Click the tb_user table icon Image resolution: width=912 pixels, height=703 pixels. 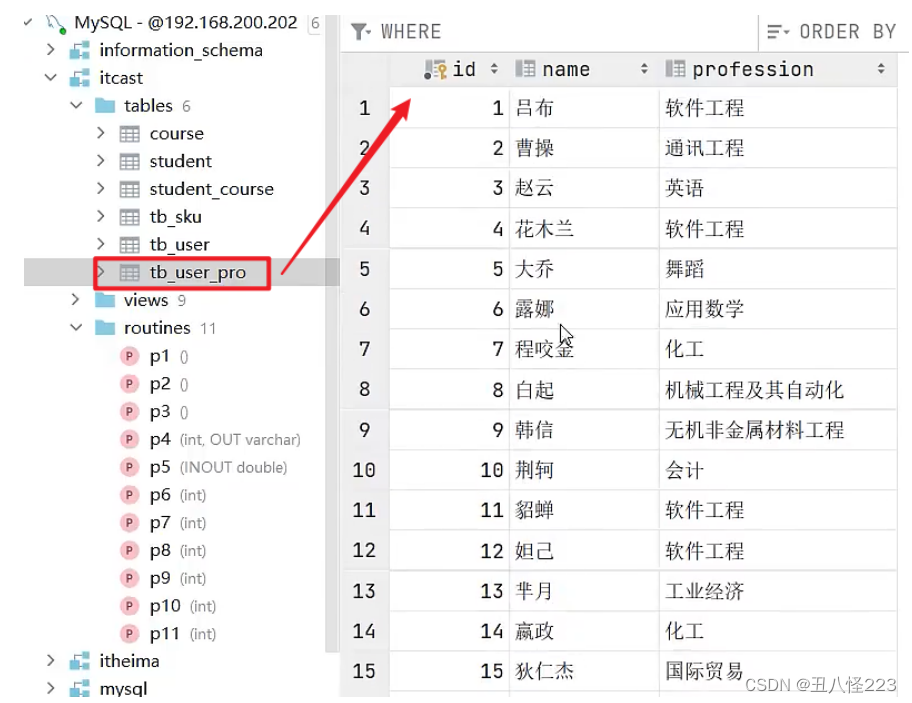click(130, 245)
